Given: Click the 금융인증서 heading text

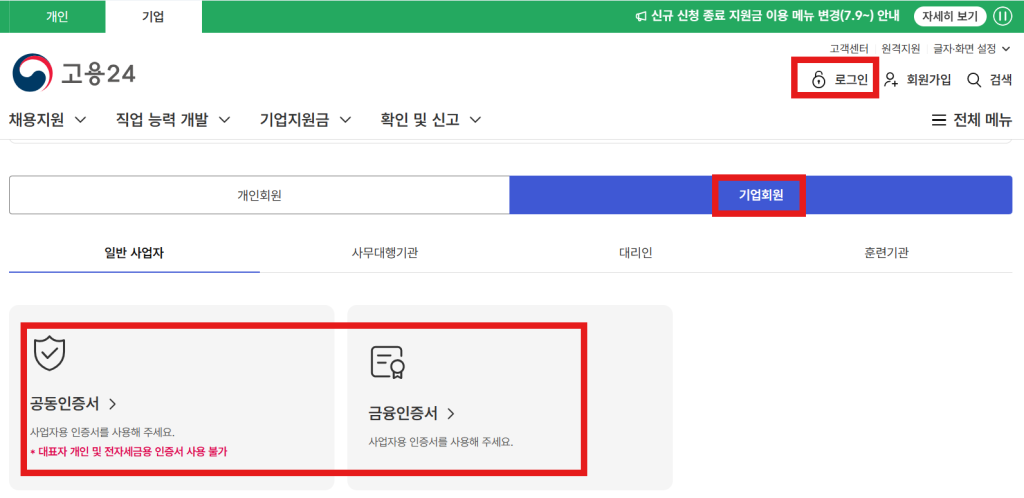Looking at the screenshot, I should point(403,413).
